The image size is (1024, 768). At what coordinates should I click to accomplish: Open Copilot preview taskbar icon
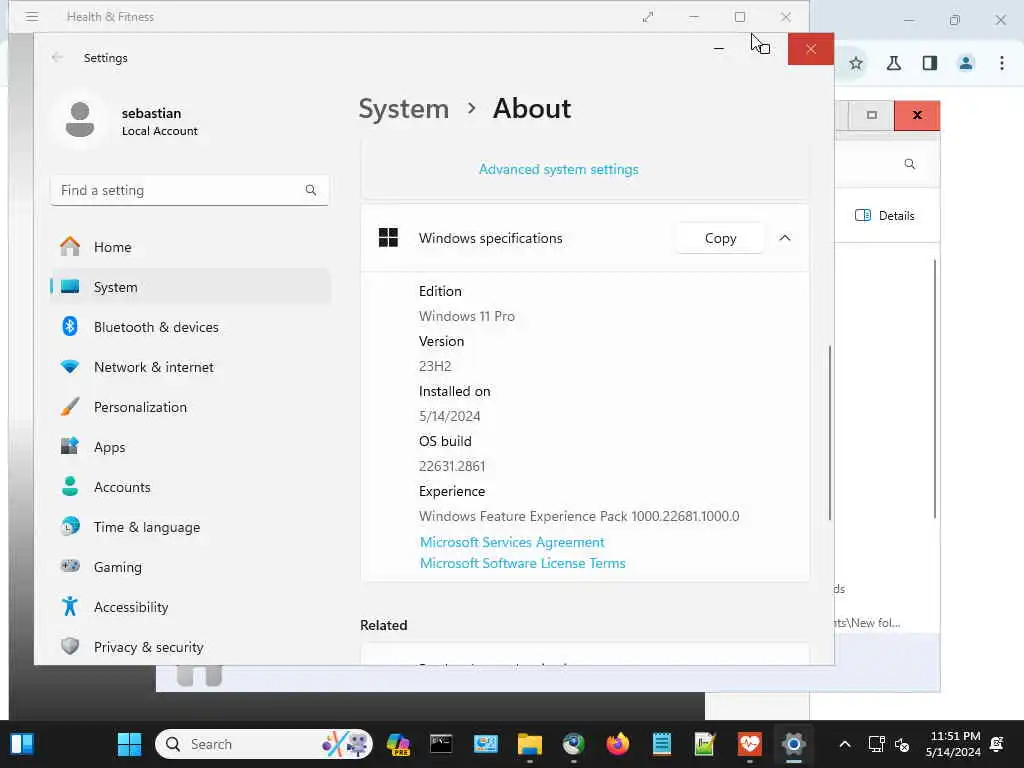(398, 744)
